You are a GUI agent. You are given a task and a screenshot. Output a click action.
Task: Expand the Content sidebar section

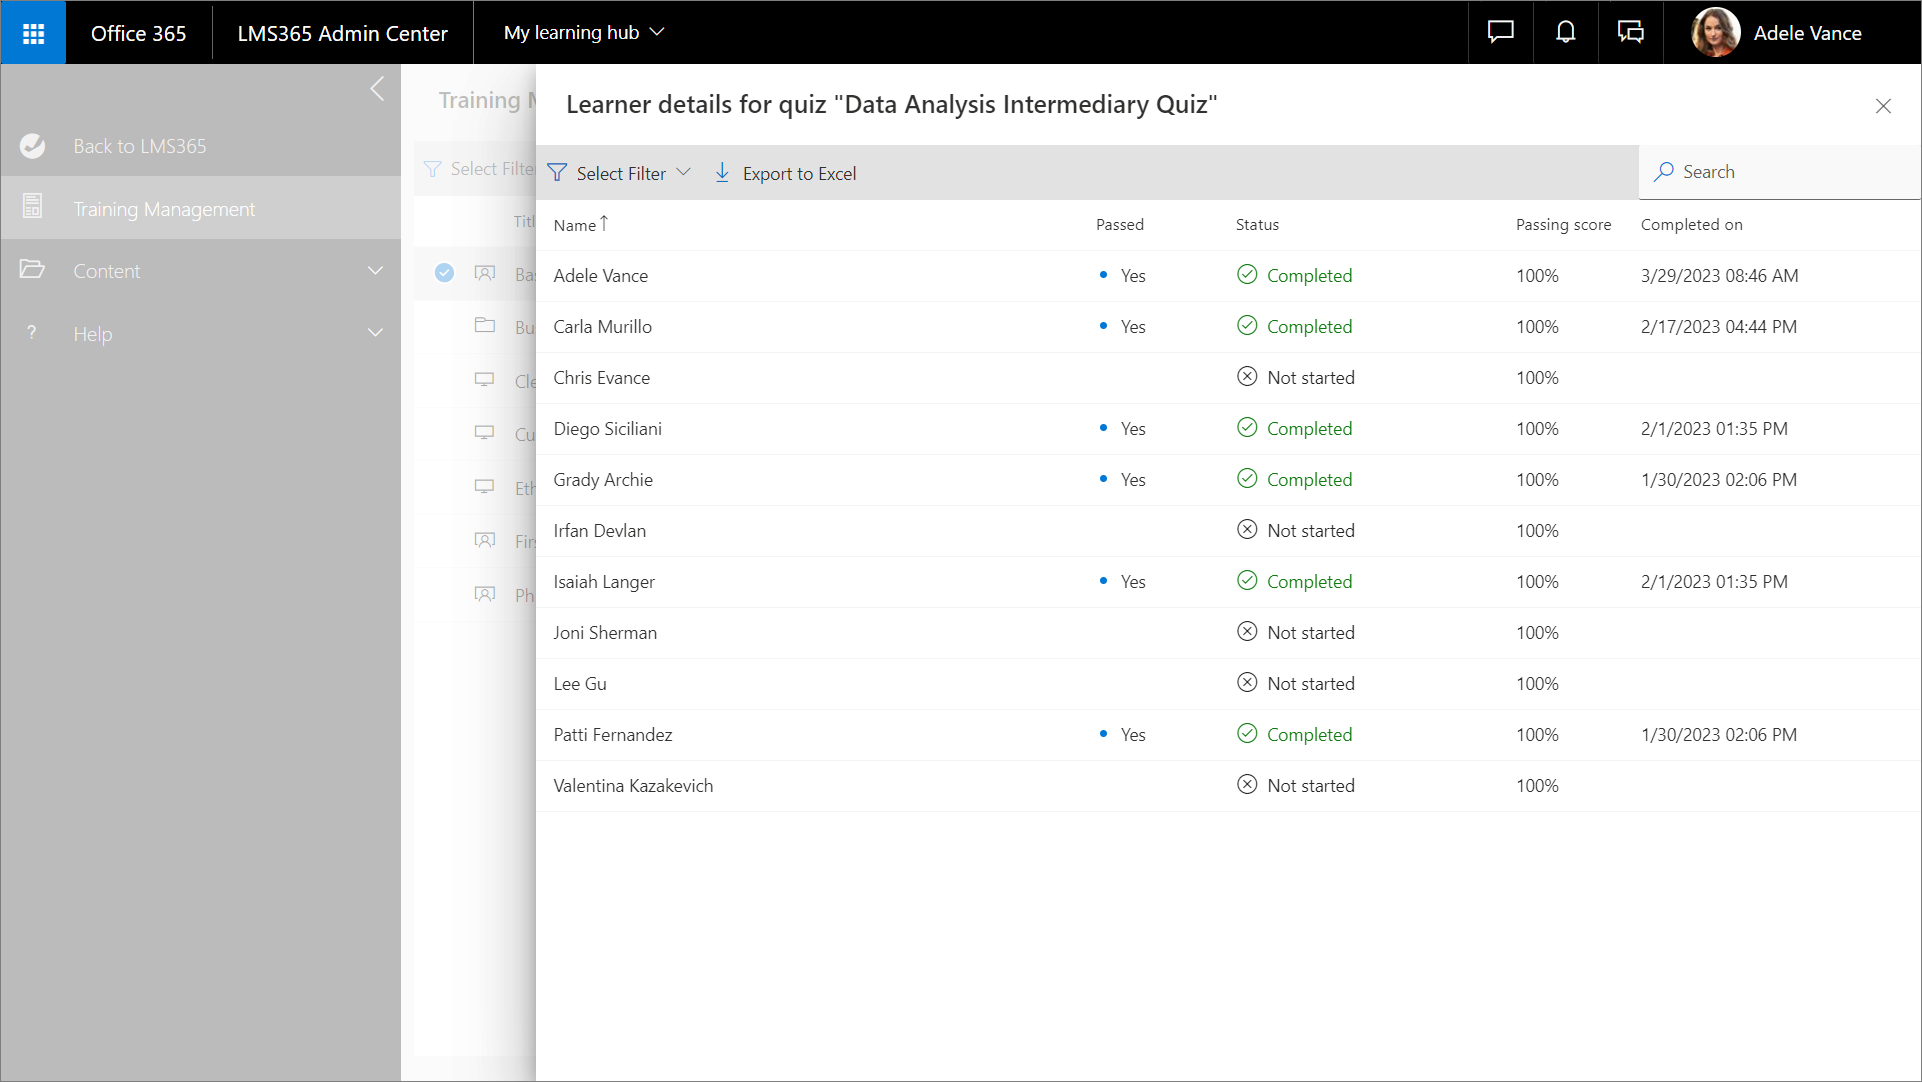tap(375, 271)
